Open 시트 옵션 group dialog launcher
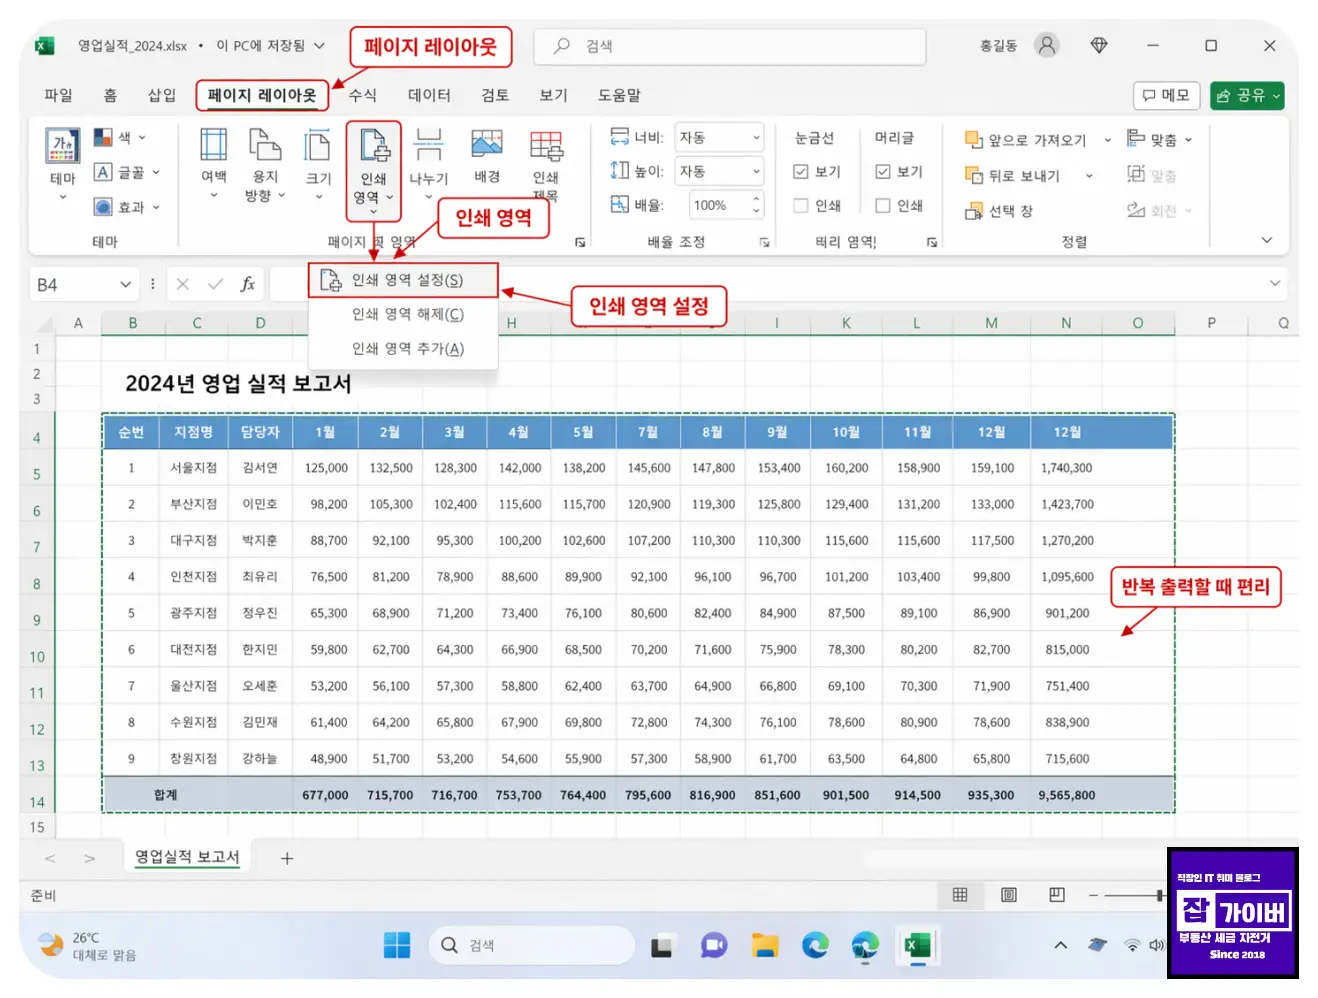The width and height of the screenshot is (1318, 998). click(x=932, y=242)
